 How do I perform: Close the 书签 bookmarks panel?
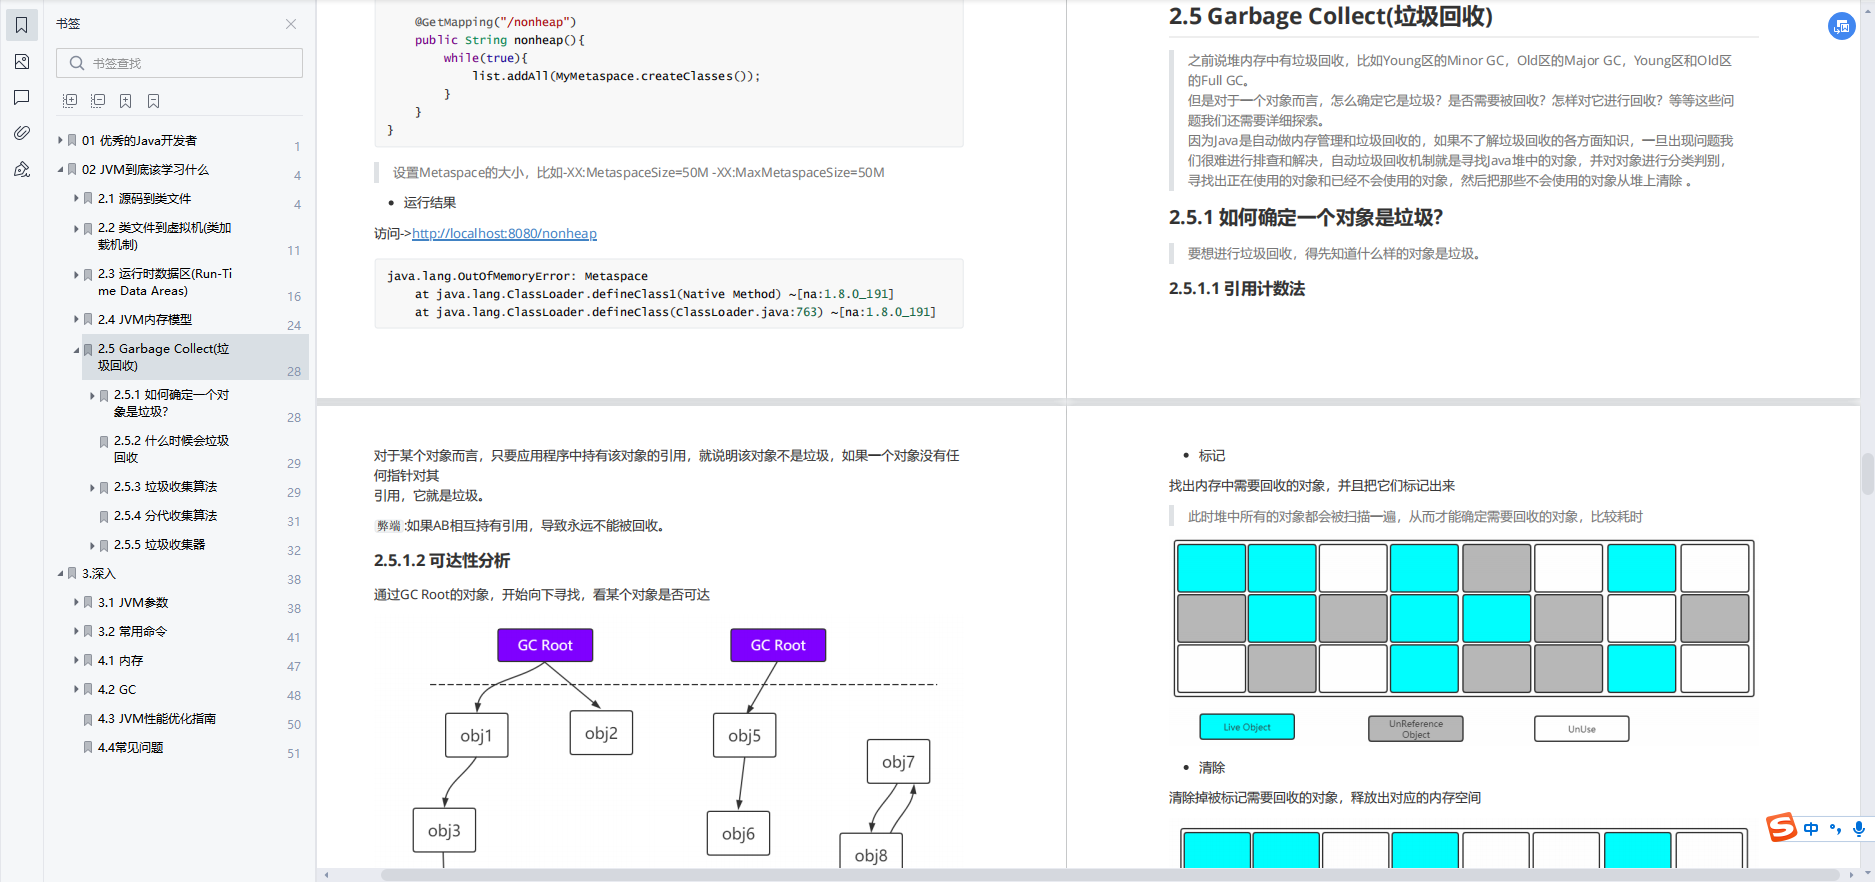[x=291, y=24]
